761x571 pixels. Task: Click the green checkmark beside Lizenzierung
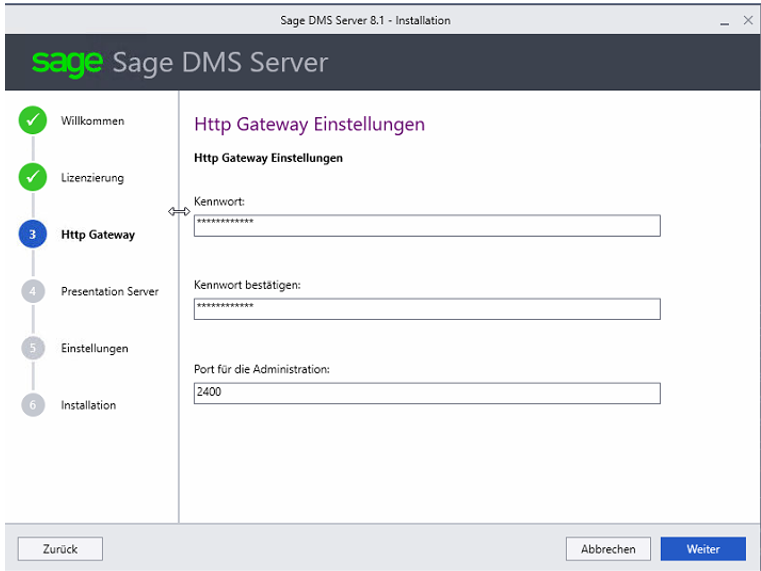click(x=32, y=178)
